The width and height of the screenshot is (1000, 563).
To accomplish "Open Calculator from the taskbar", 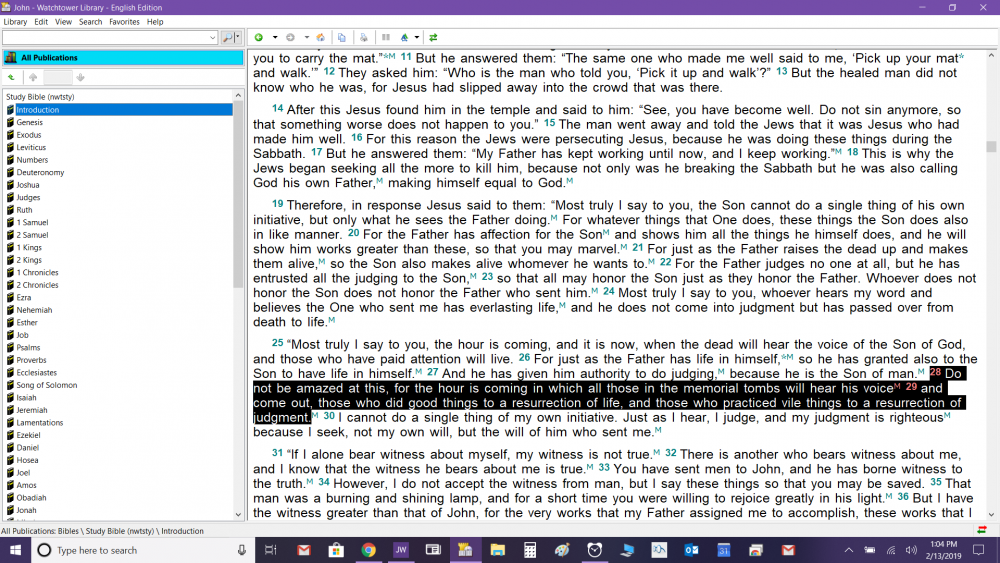I will tap(530, 550).
